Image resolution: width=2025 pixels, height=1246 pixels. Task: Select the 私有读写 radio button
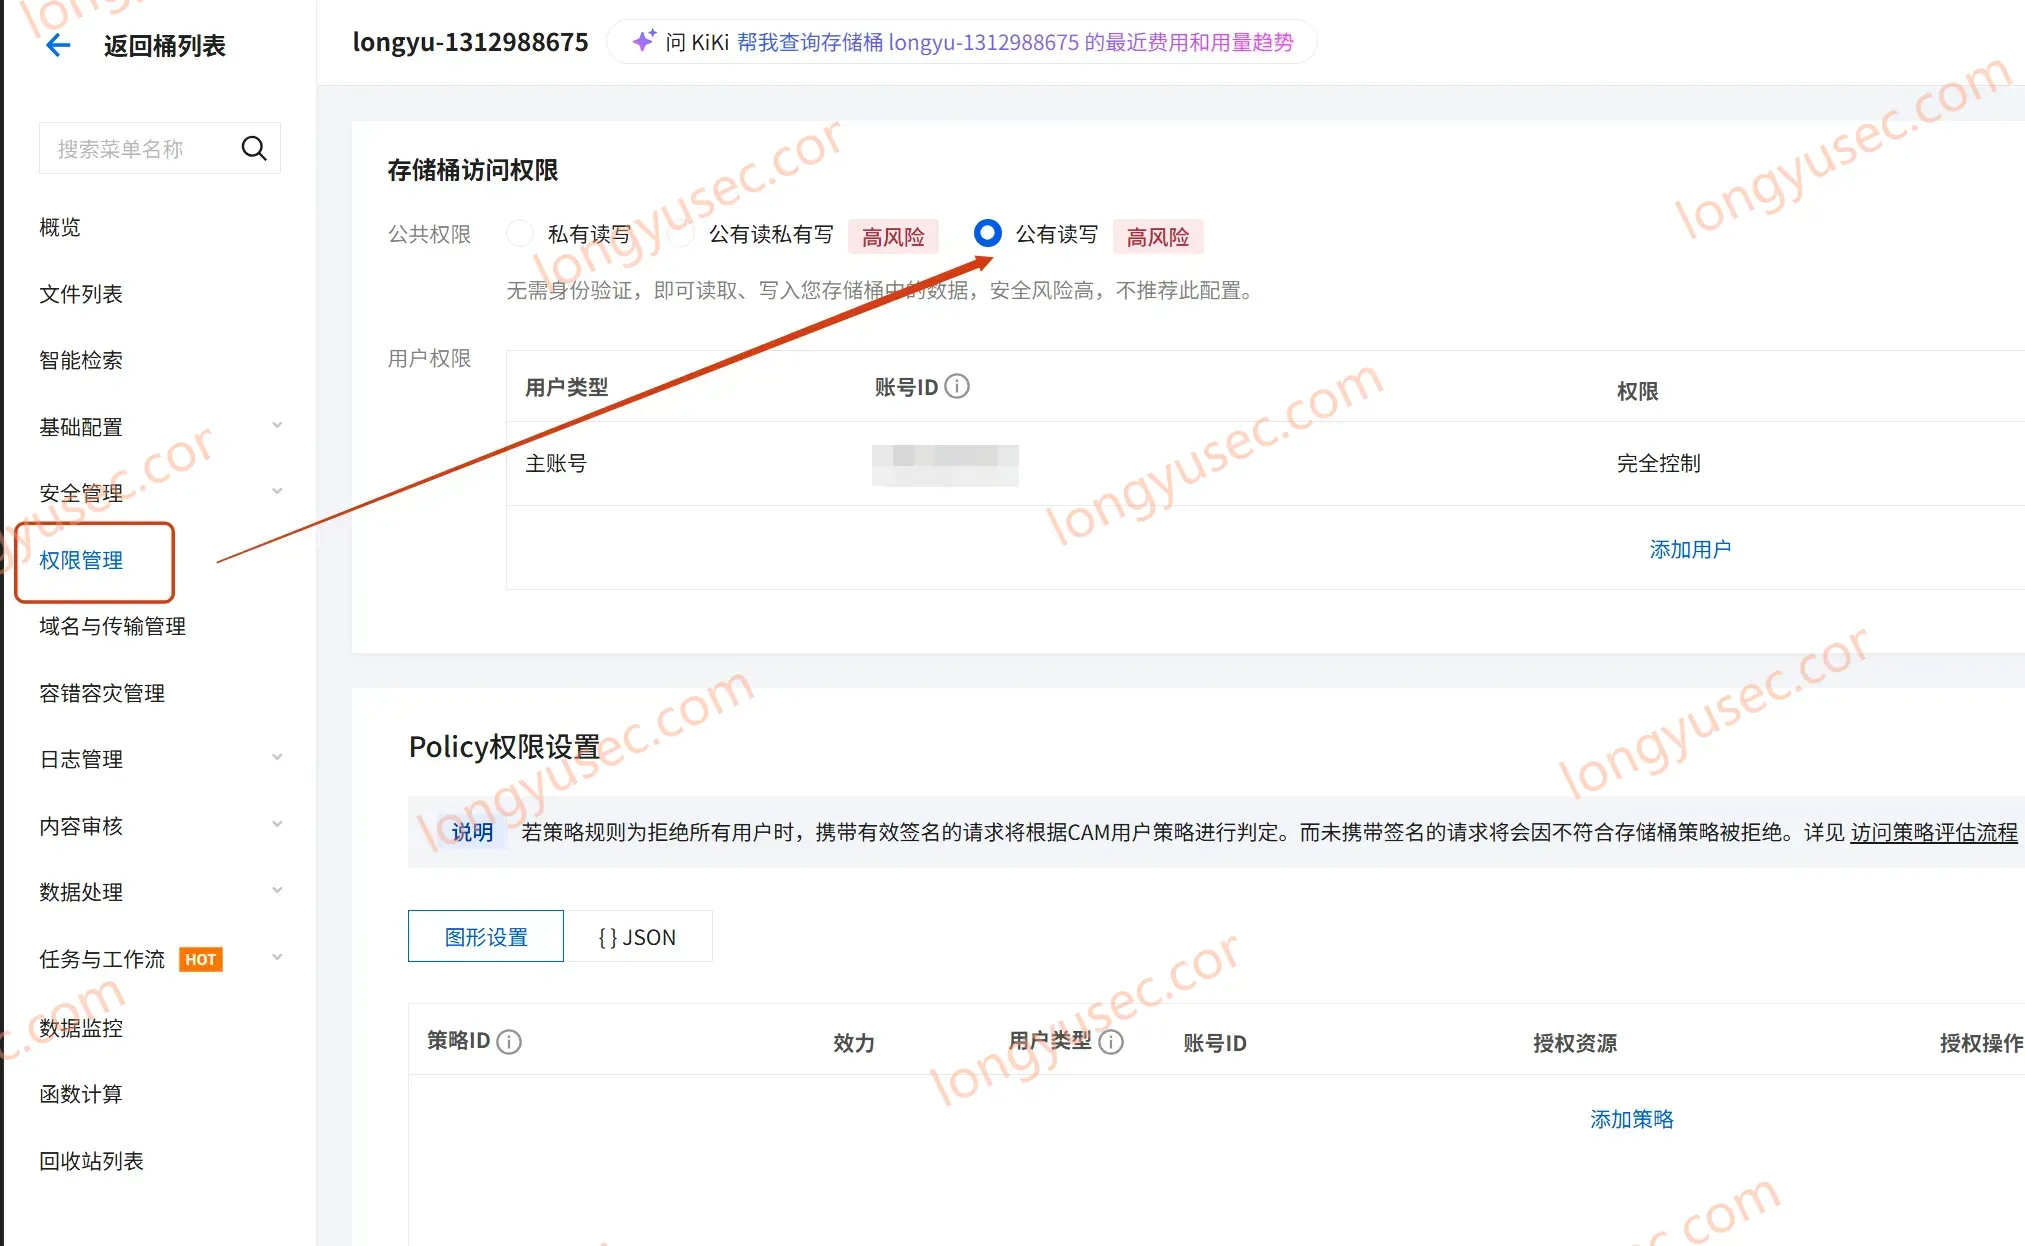coord(520,234)
